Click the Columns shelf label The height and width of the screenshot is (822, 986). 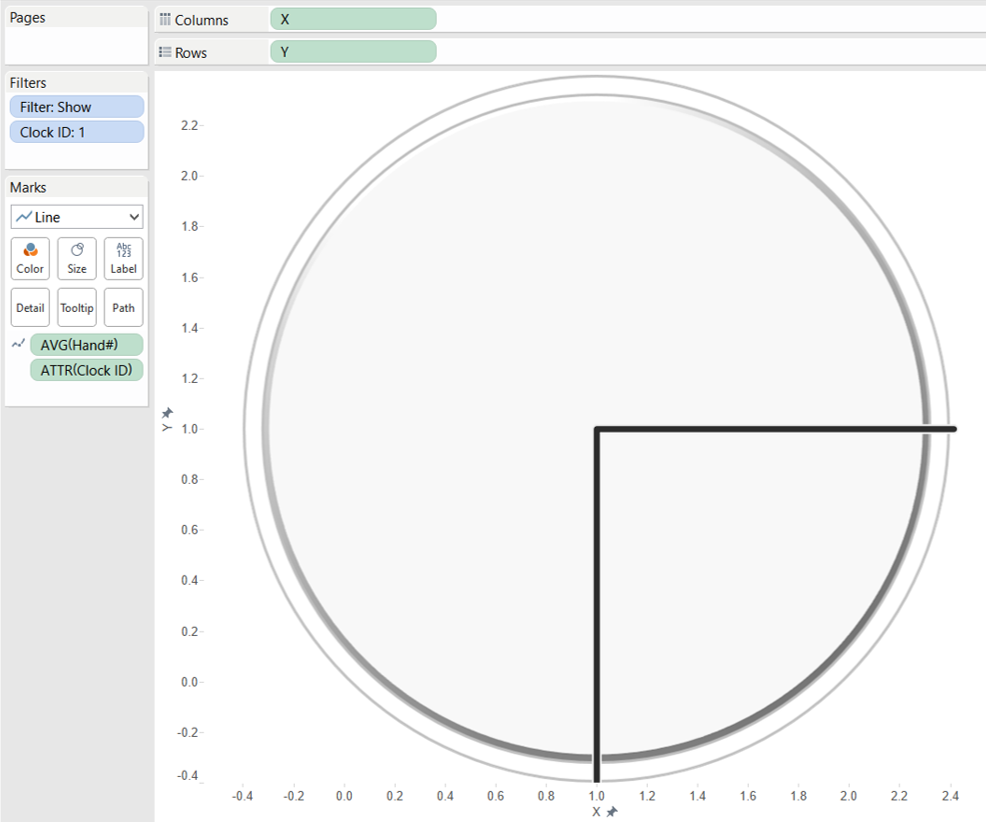[x=201, y=20]
